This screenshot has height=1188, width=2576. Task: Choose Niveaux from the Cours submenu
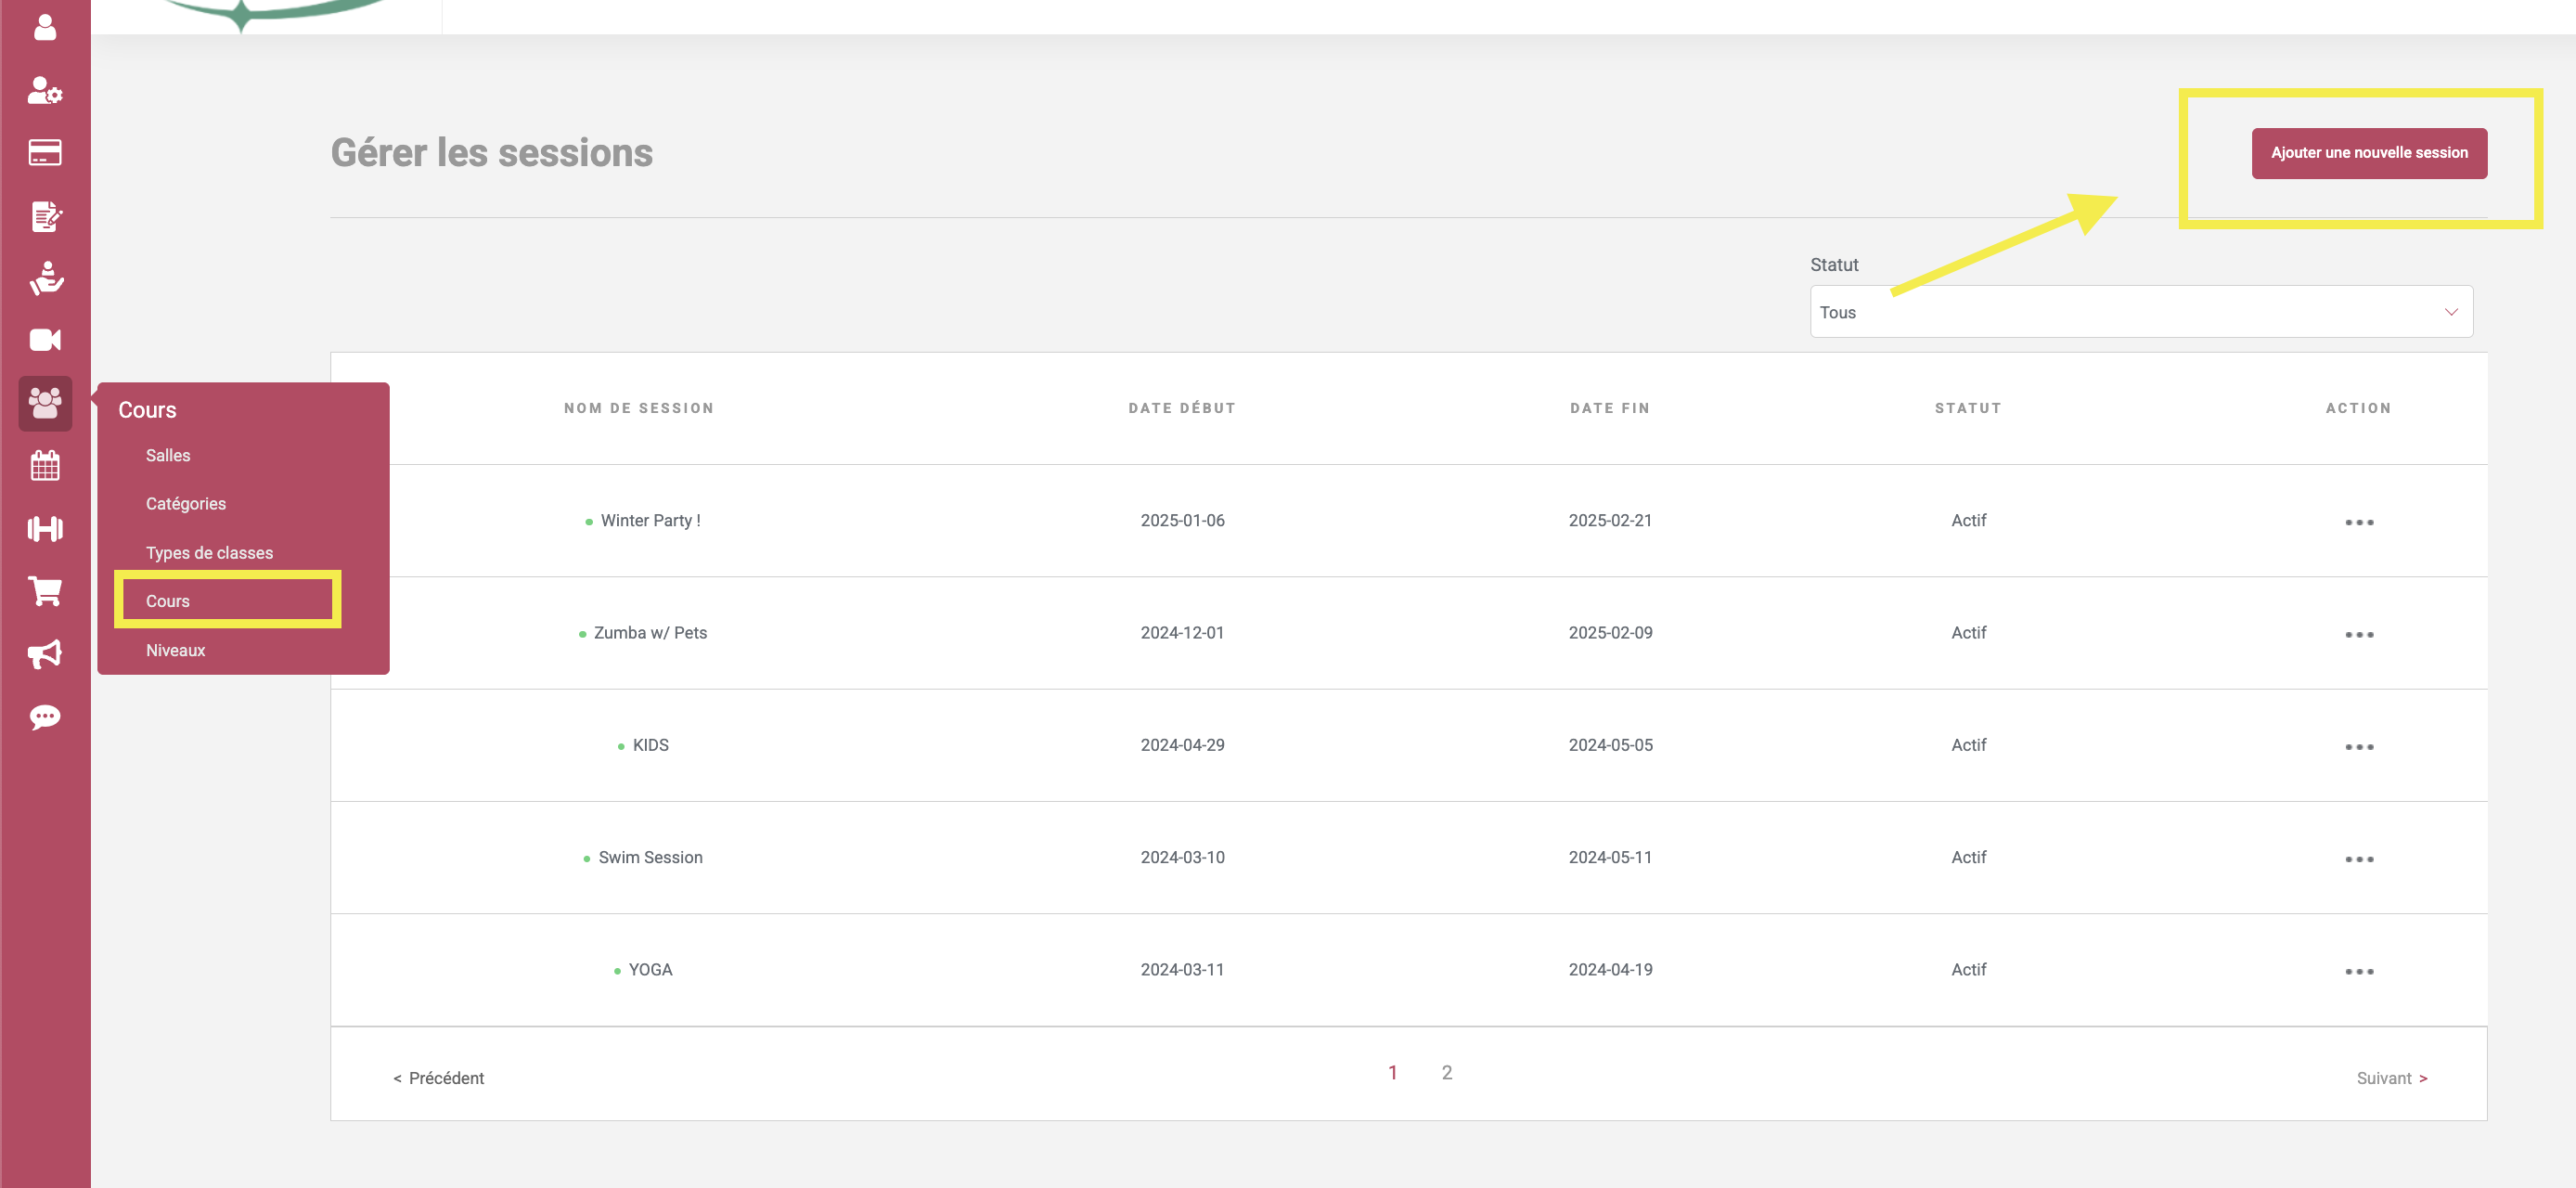click(175, 650)
